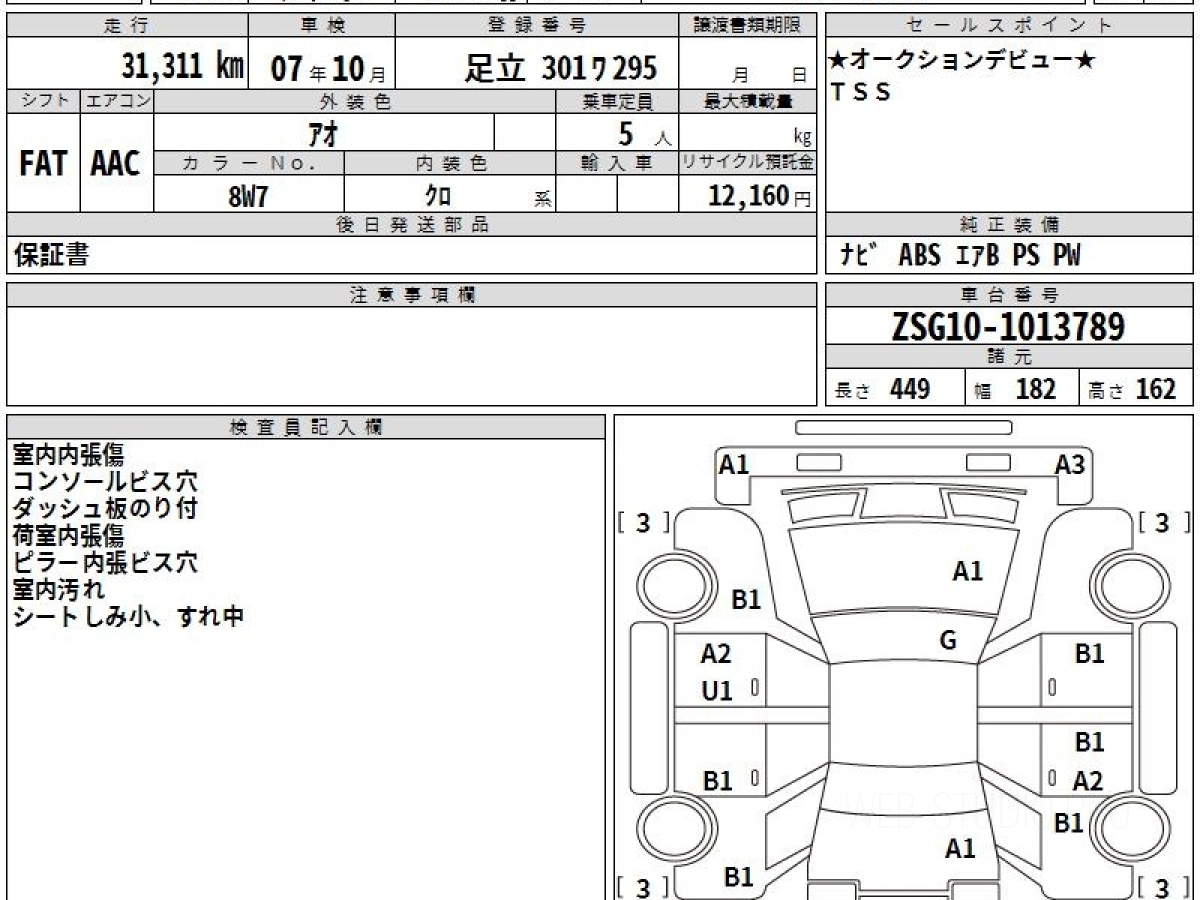Screen dimensions: 1200x900
Task: Click the mileage value 31,311 km
Action: pos(183,67)
